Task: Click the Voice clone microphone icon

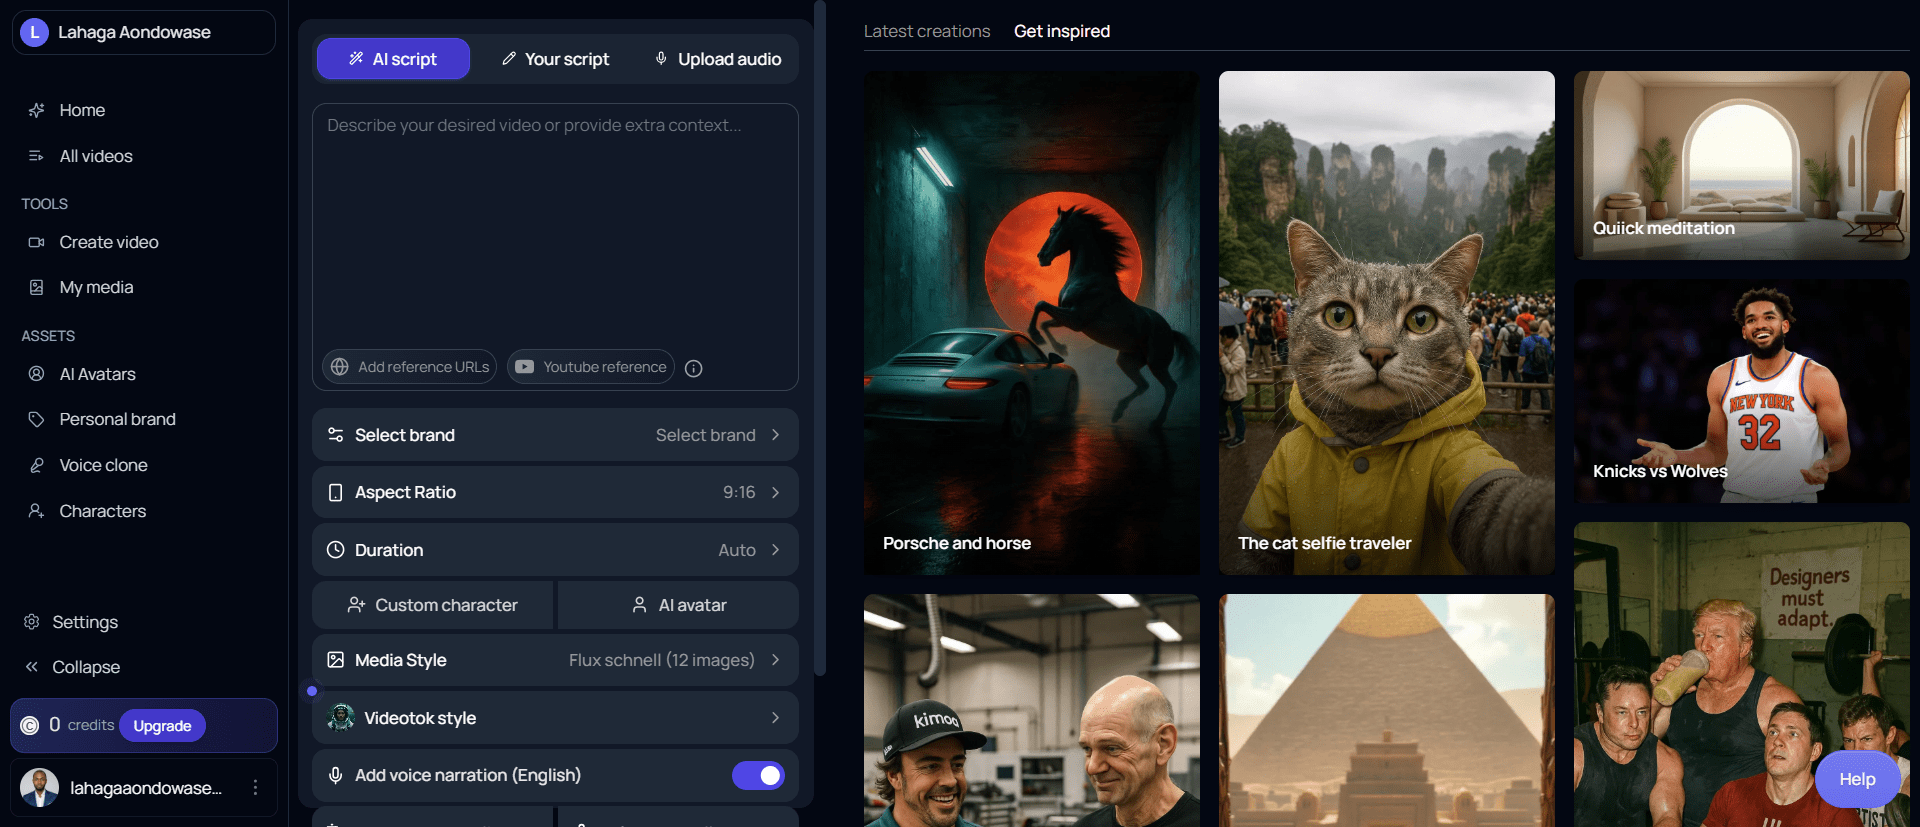Action: (x=36, y=465)
